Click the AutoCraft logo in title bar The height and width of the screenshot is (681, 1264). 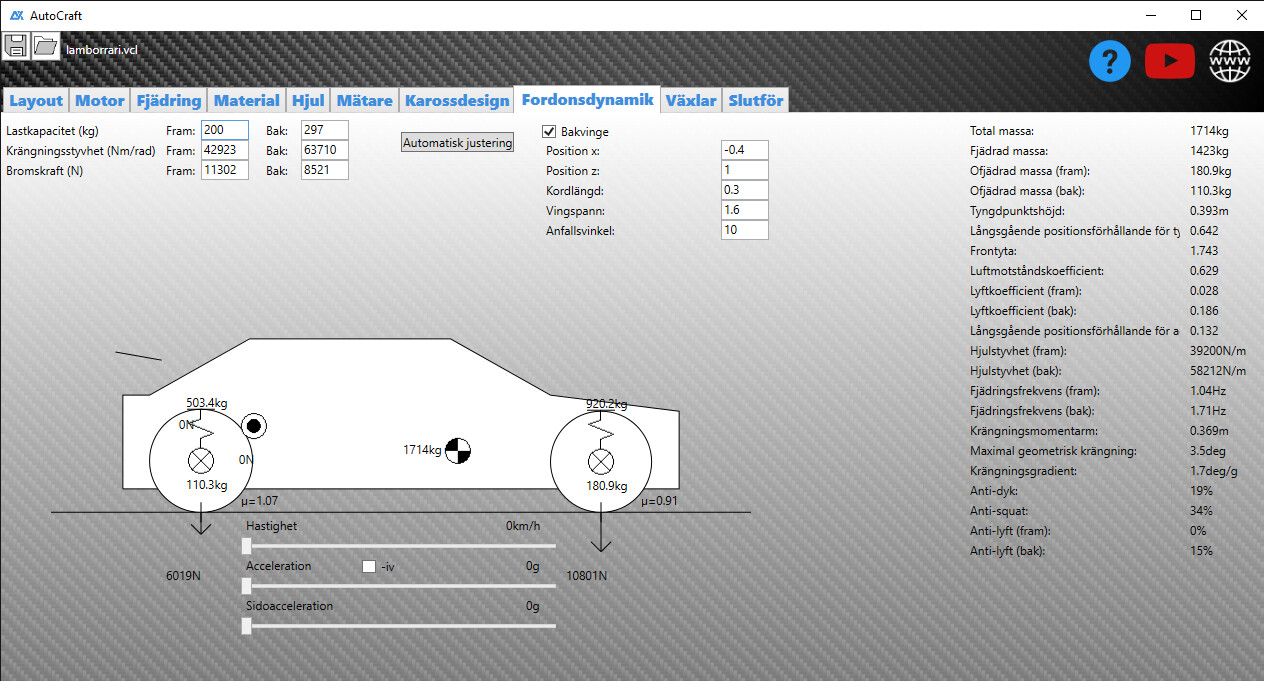16,16
